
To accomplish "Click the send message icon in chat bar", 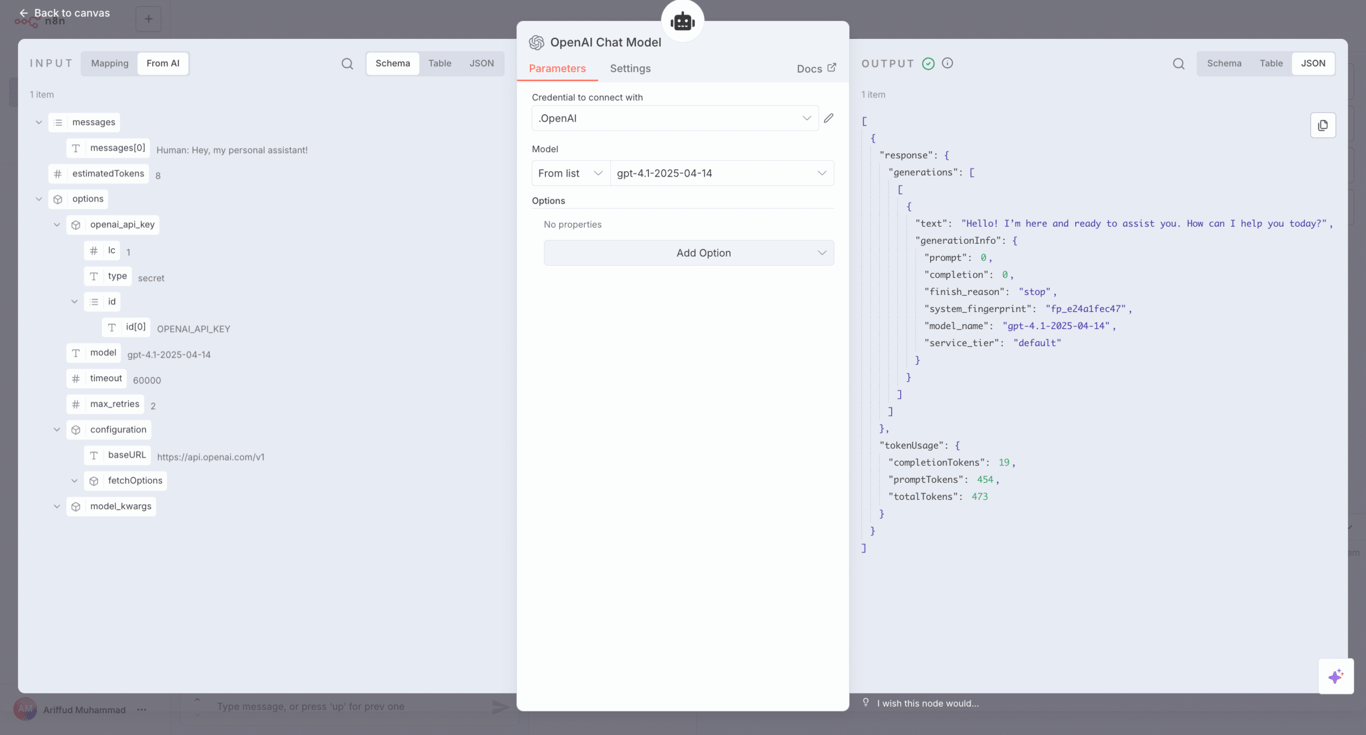I will [x=499, y=706].
